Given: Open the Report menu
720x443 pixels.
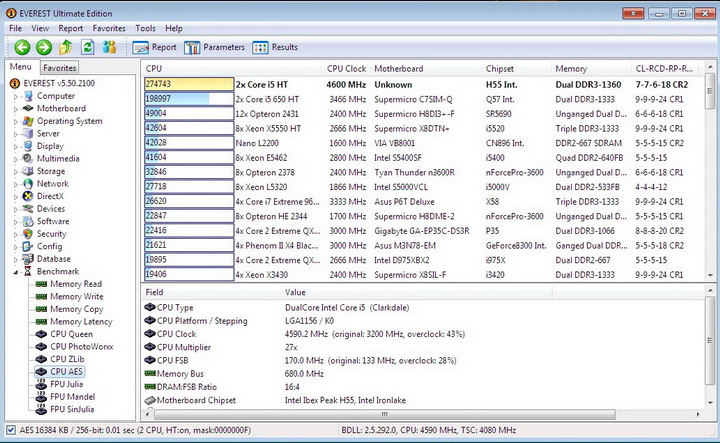Looking at the screenshot, I should (x=71, y=28).
